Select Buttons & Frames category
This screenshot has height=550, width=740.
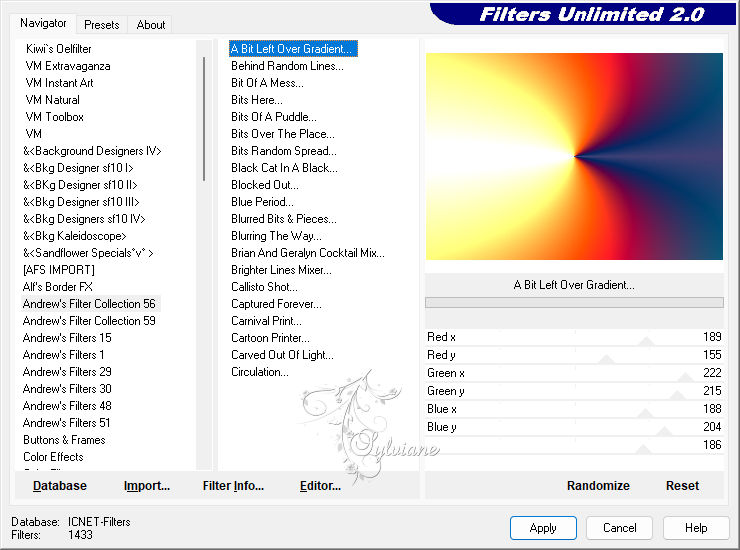64,440
